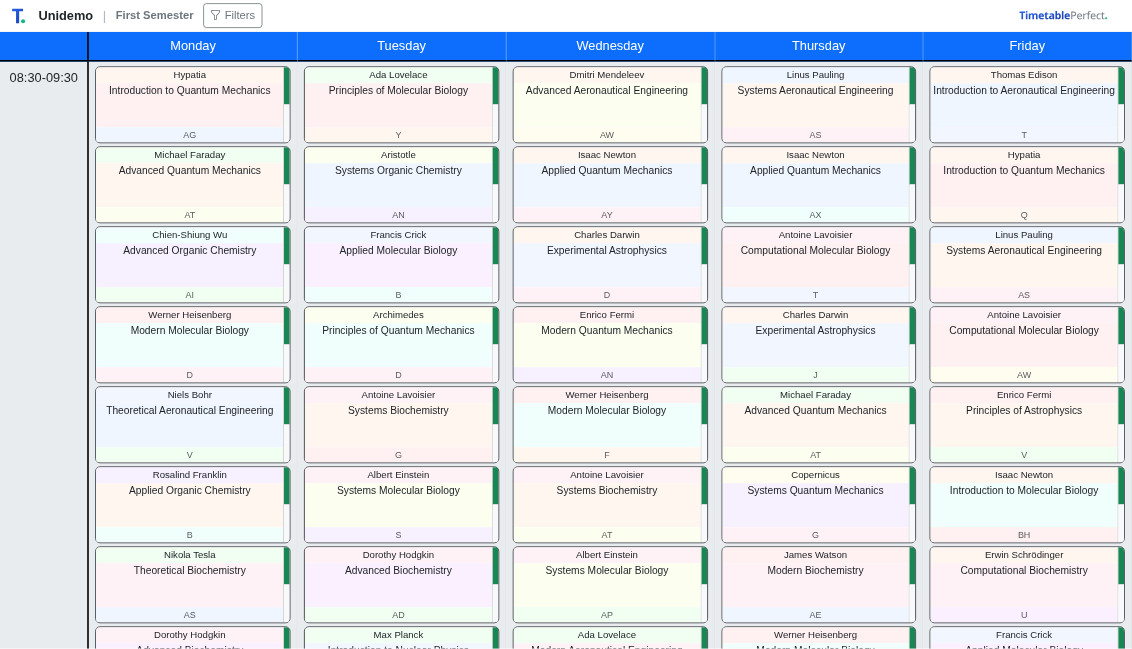The image size is (1132, 649).
Task: Open Tuesday Albert Einstein Systems Molecular Biology card
Action: (401, 505)
